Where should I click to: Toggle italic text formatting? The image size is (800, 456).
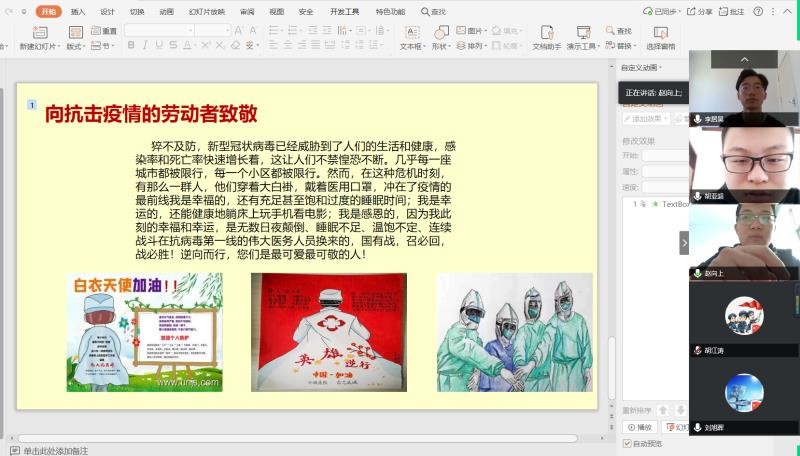tap(145, 46)
